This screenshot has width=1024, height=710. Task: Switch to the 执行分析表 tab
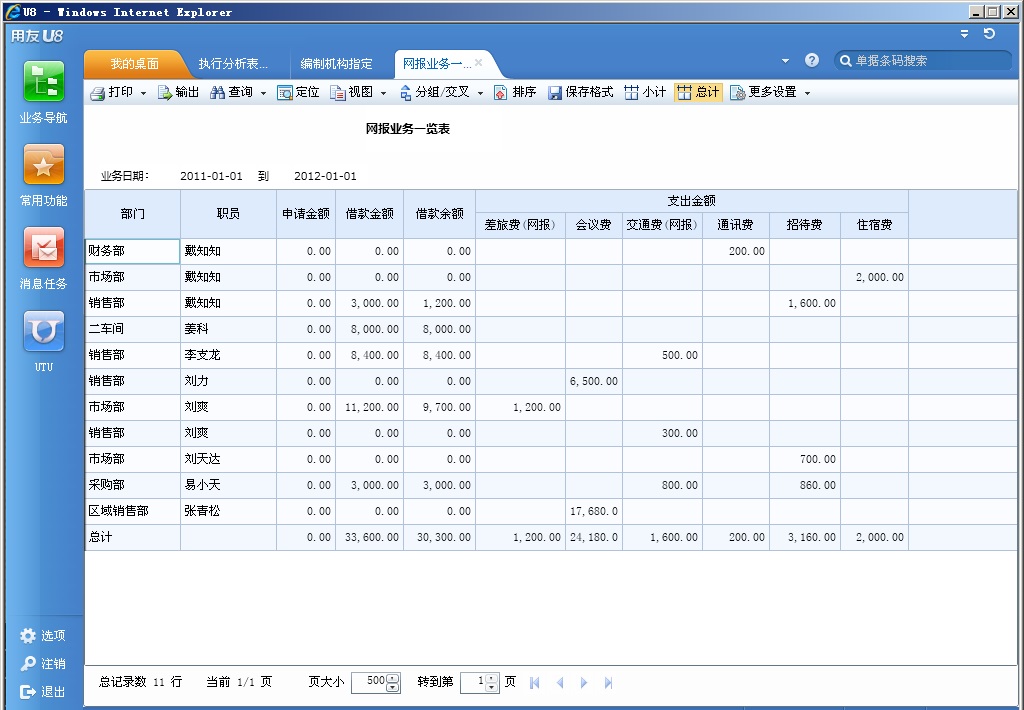[x=233, y=64]
